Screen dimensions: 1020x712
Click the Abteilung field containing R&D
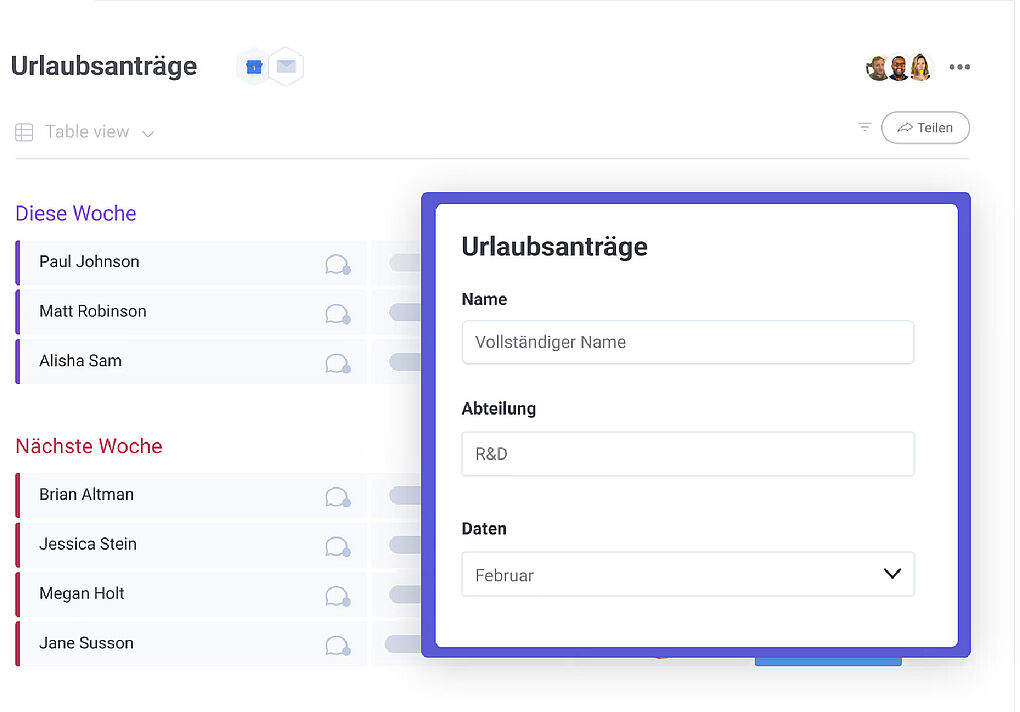[x=687, y=454]
